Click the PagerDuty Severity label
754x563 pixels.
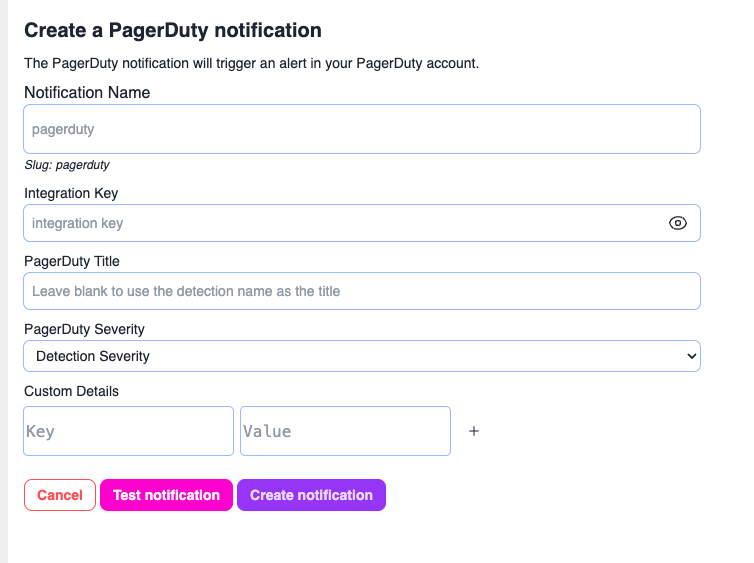[84, 329]
